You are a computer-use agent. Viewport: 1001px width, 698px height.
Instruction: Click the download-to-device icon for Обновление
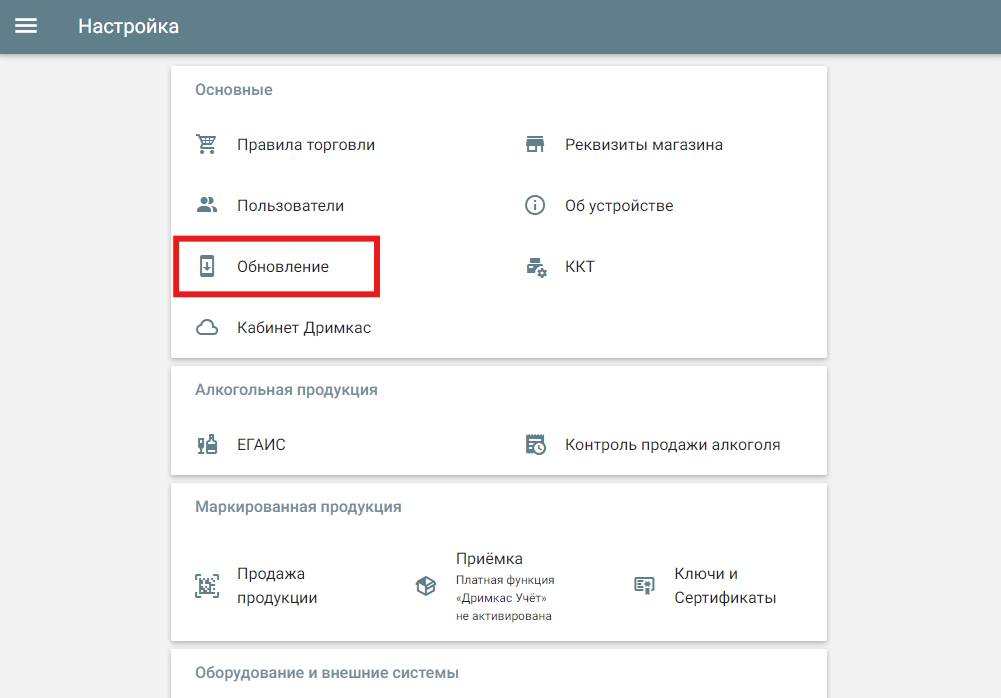pos(207,266)
